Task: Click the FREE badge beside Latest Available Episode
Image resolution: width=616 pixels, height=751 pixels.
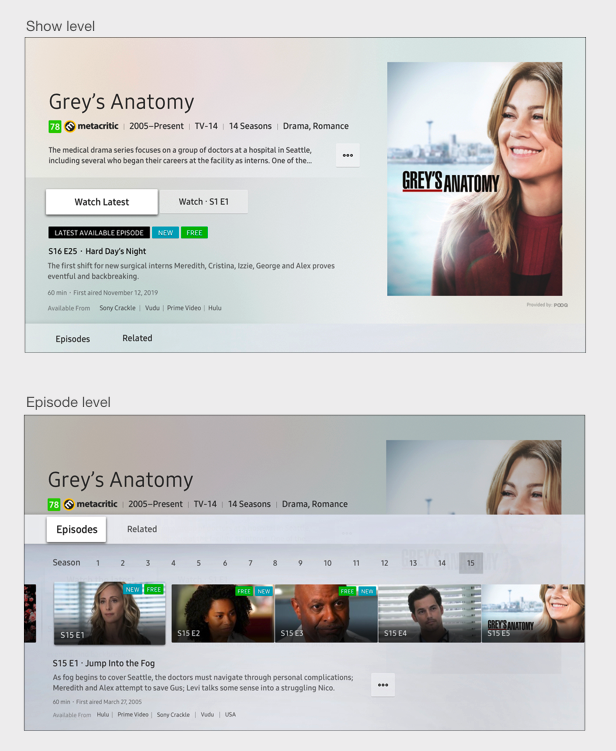Action: pos(194,233)
